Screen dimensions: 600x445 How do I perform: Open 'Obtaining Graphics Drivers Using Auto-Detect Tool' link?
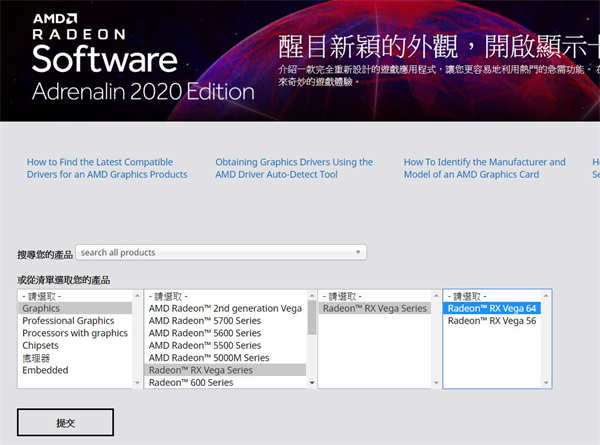pos(294,168)
